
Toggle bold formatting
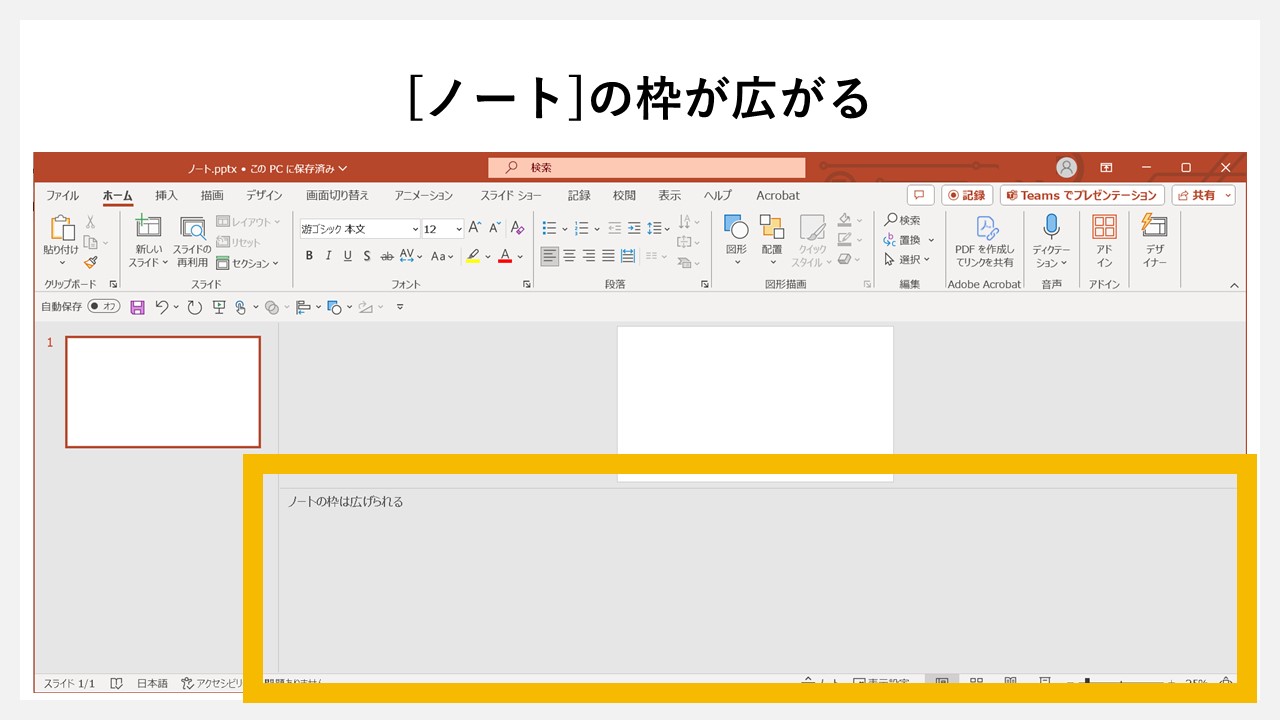coord(309,256)
